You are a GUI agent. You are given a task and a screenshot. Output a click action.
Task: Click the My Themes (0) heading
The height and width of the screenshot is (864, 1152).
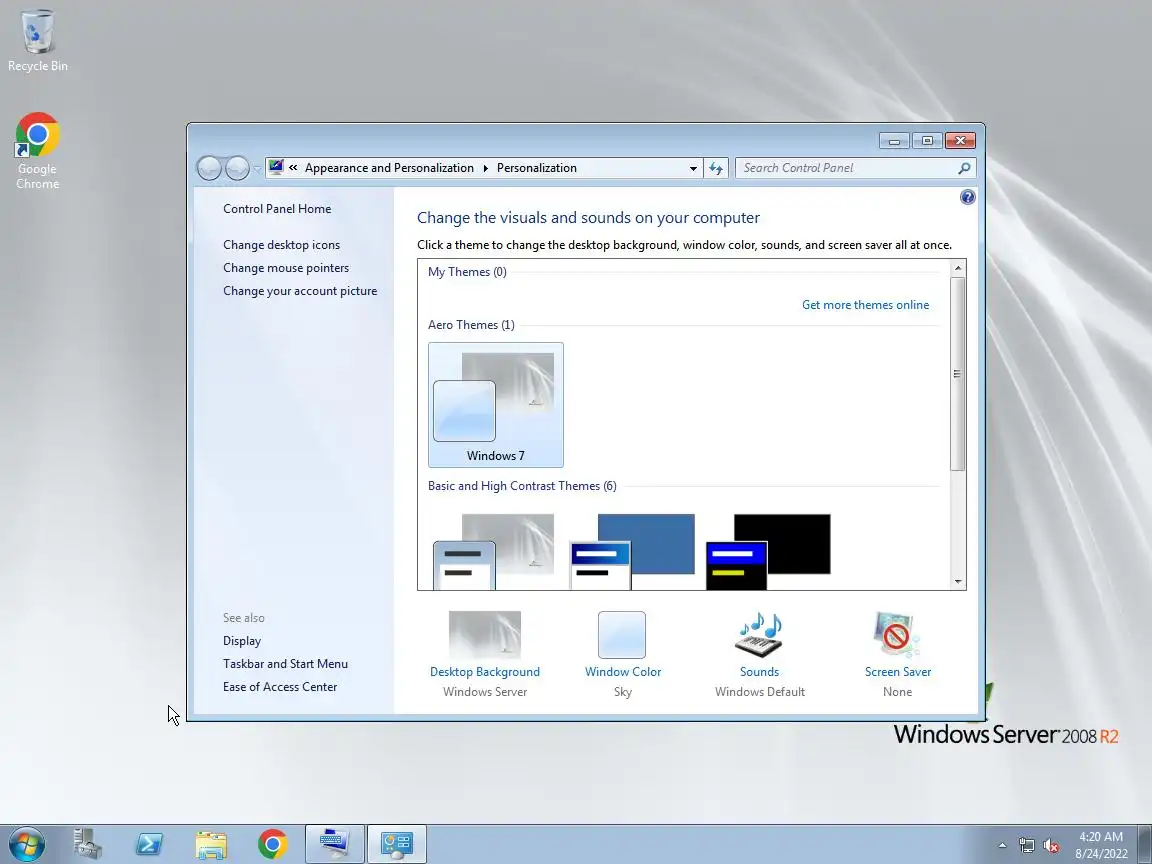coord(467,272)
